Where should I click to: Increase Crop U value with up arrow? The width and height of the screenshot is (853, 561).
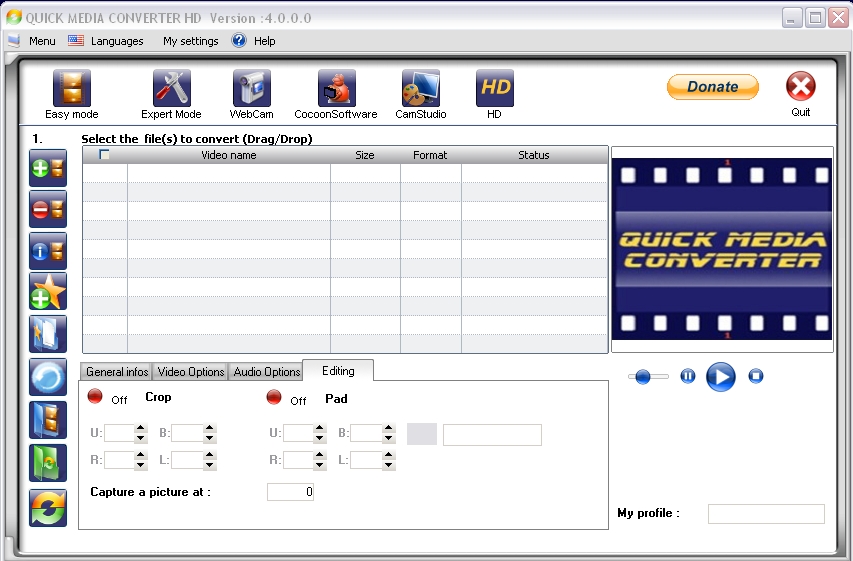pos(140,428)
